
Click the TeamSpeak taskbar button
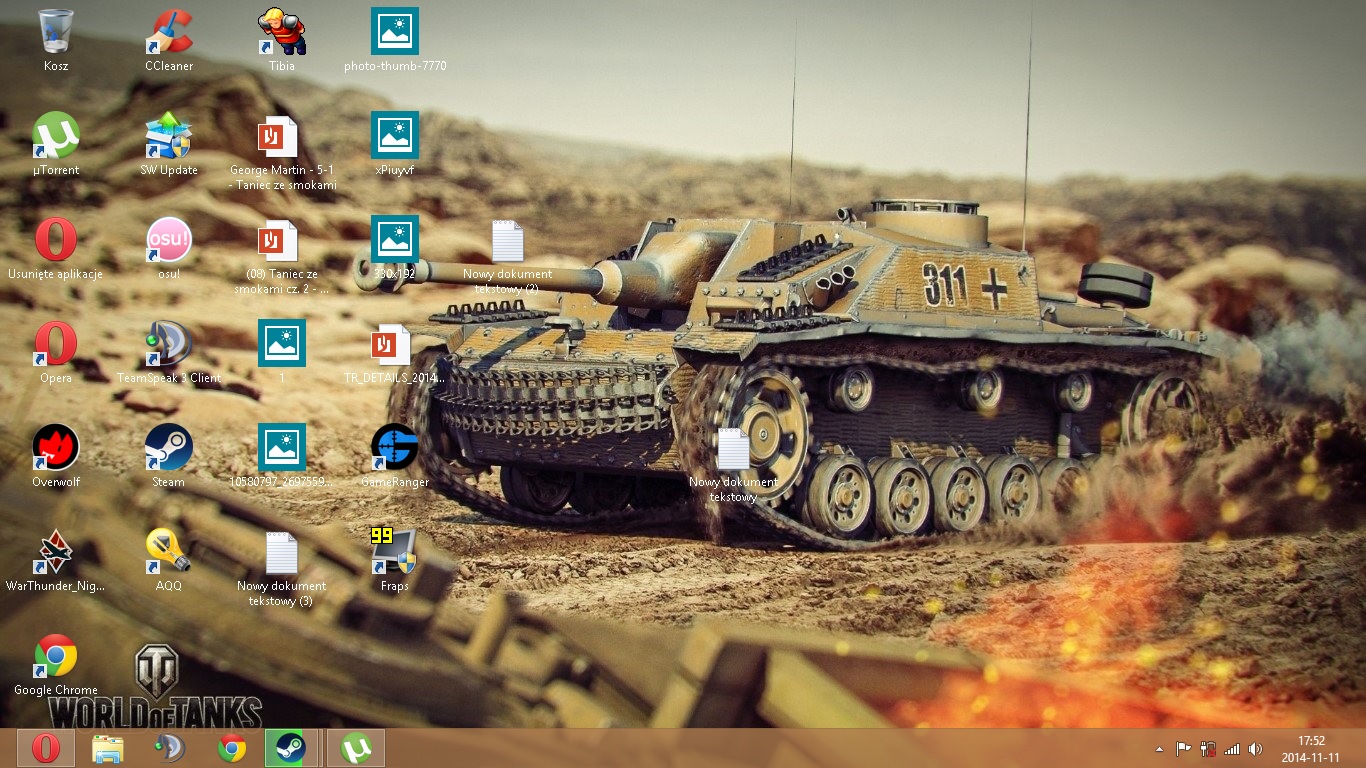169,748
